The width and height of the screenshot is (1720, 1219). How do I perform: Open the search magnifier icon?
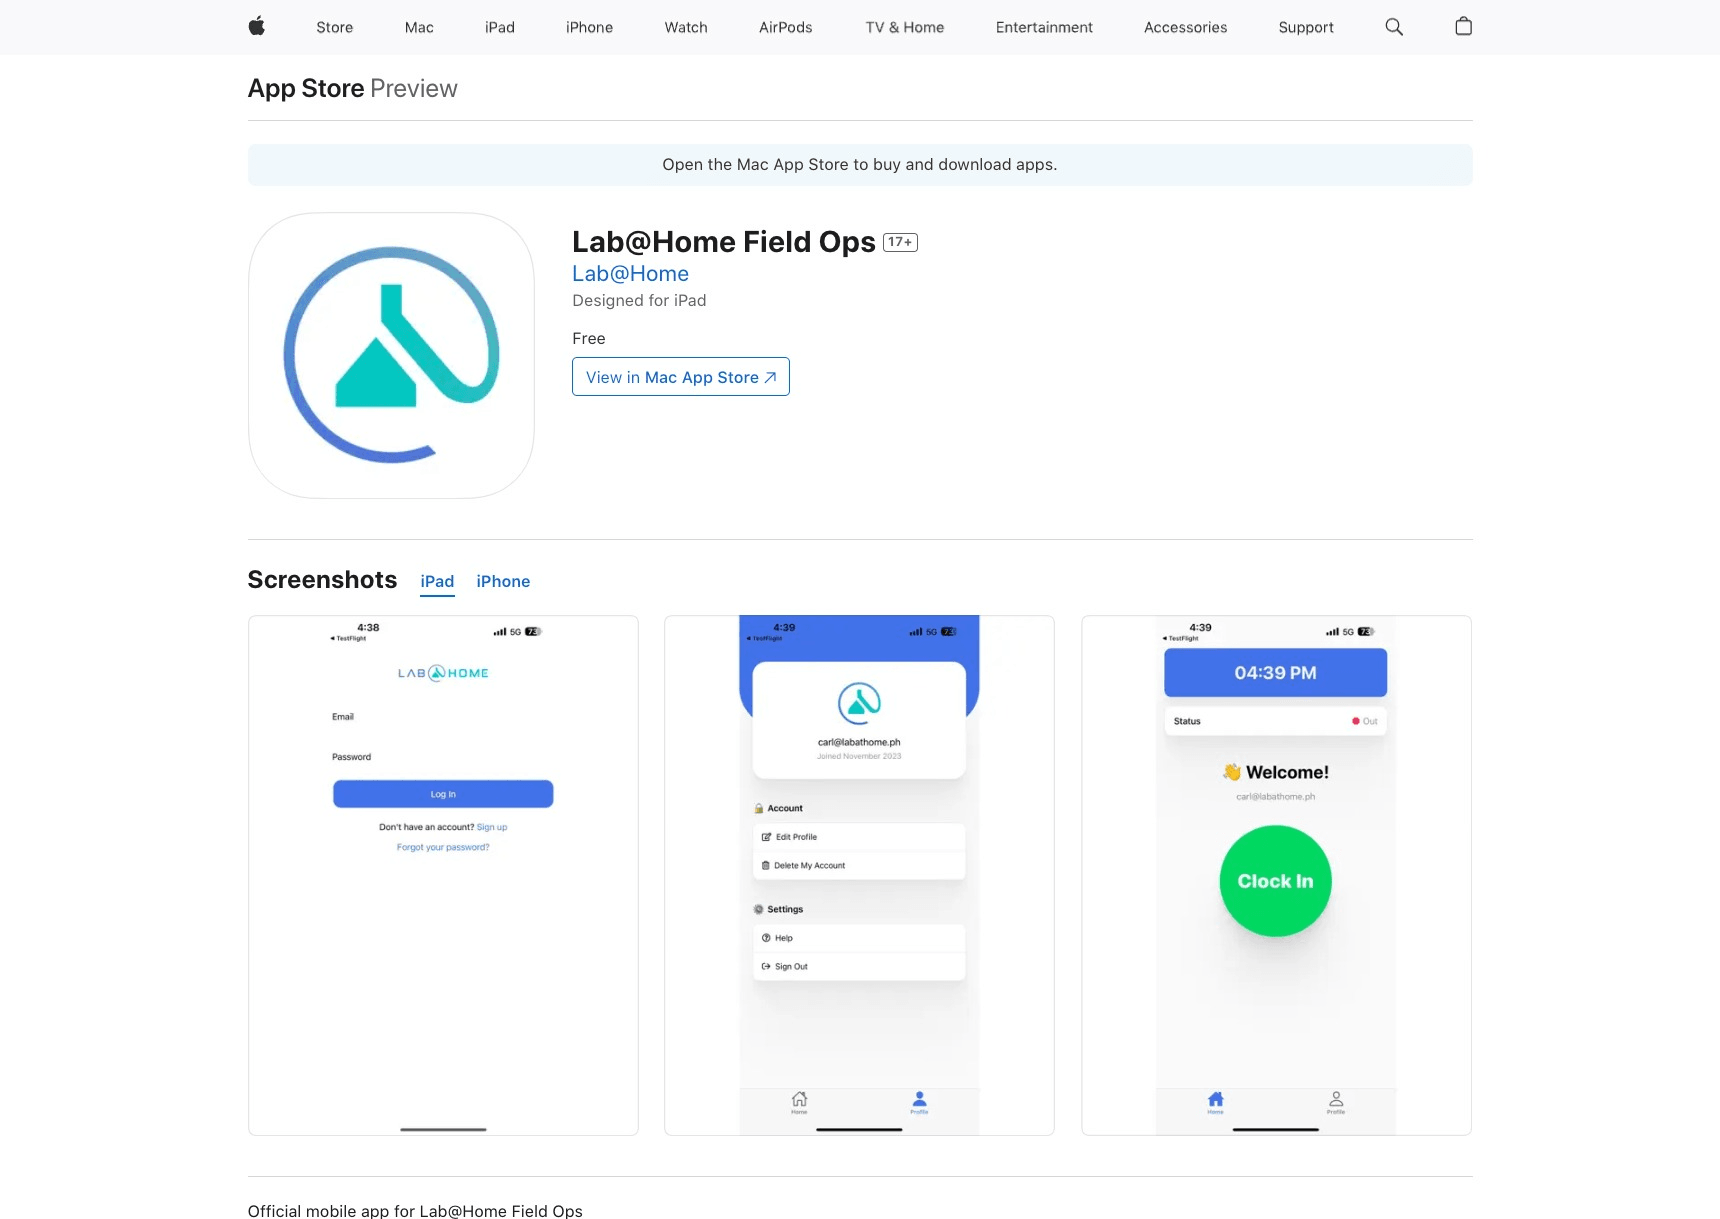tap(1393, 27)
